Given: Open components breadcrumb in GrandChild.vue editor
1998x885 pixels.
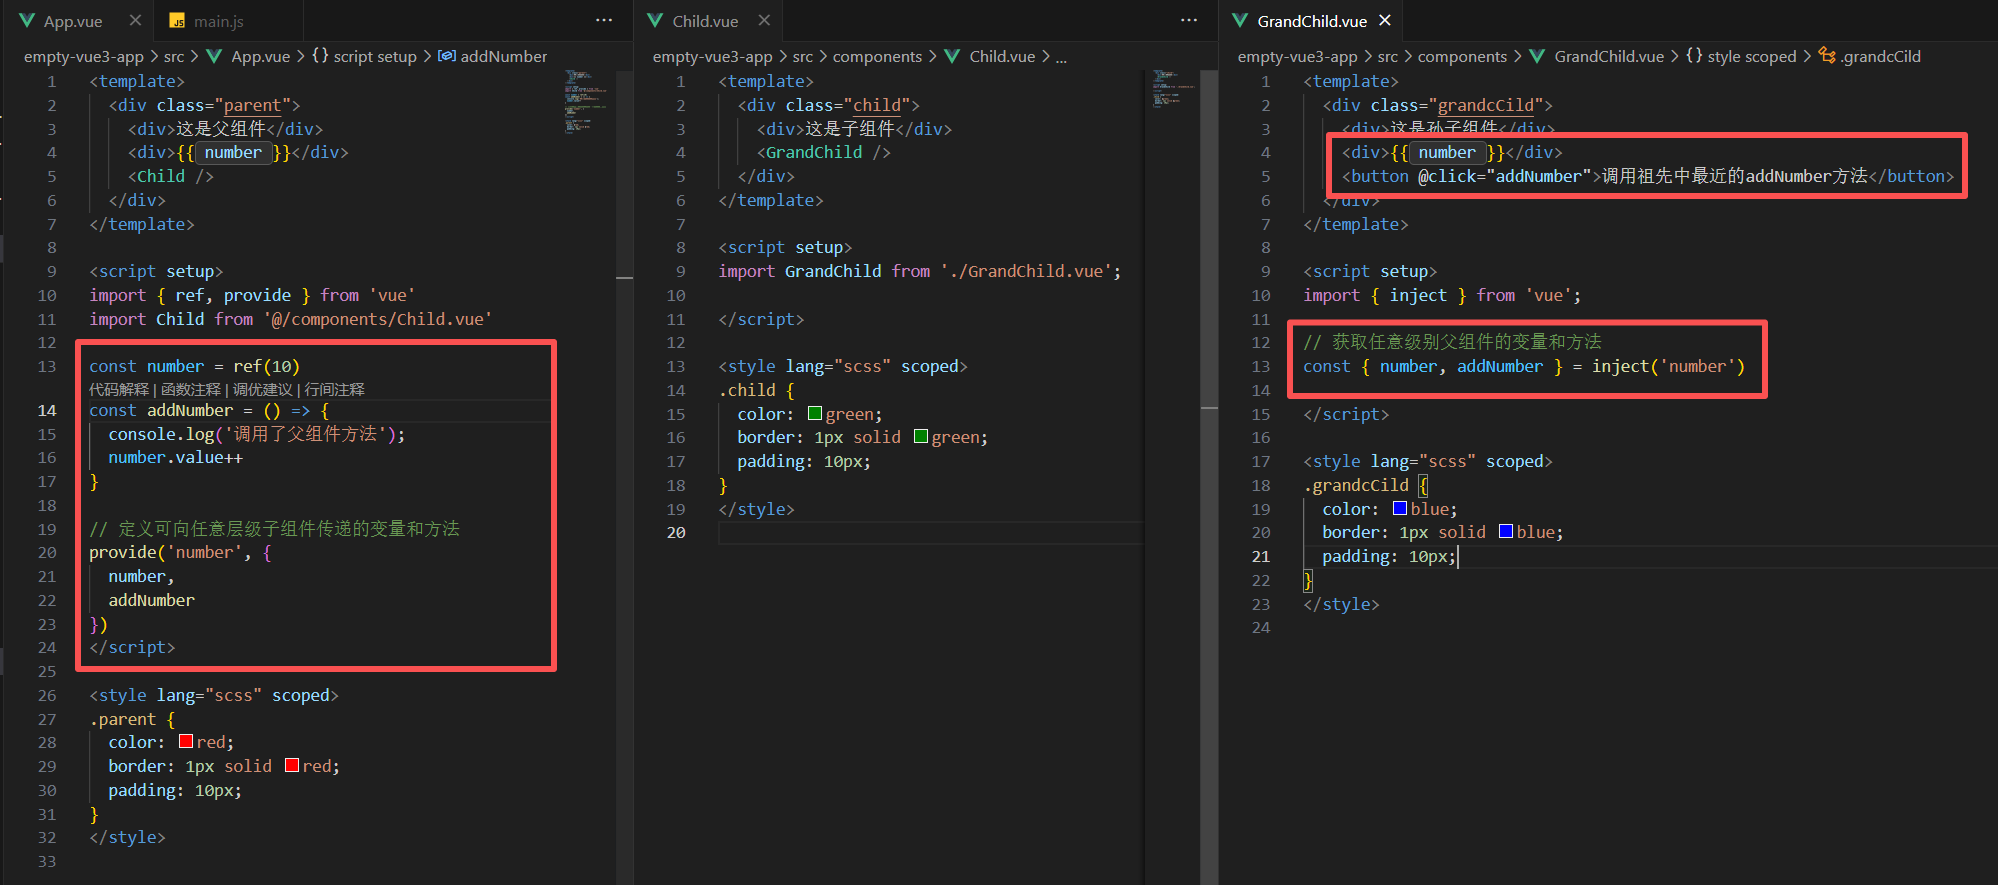Looking at the screenshot, I should pyautogui.click(x=1462, y=57).
